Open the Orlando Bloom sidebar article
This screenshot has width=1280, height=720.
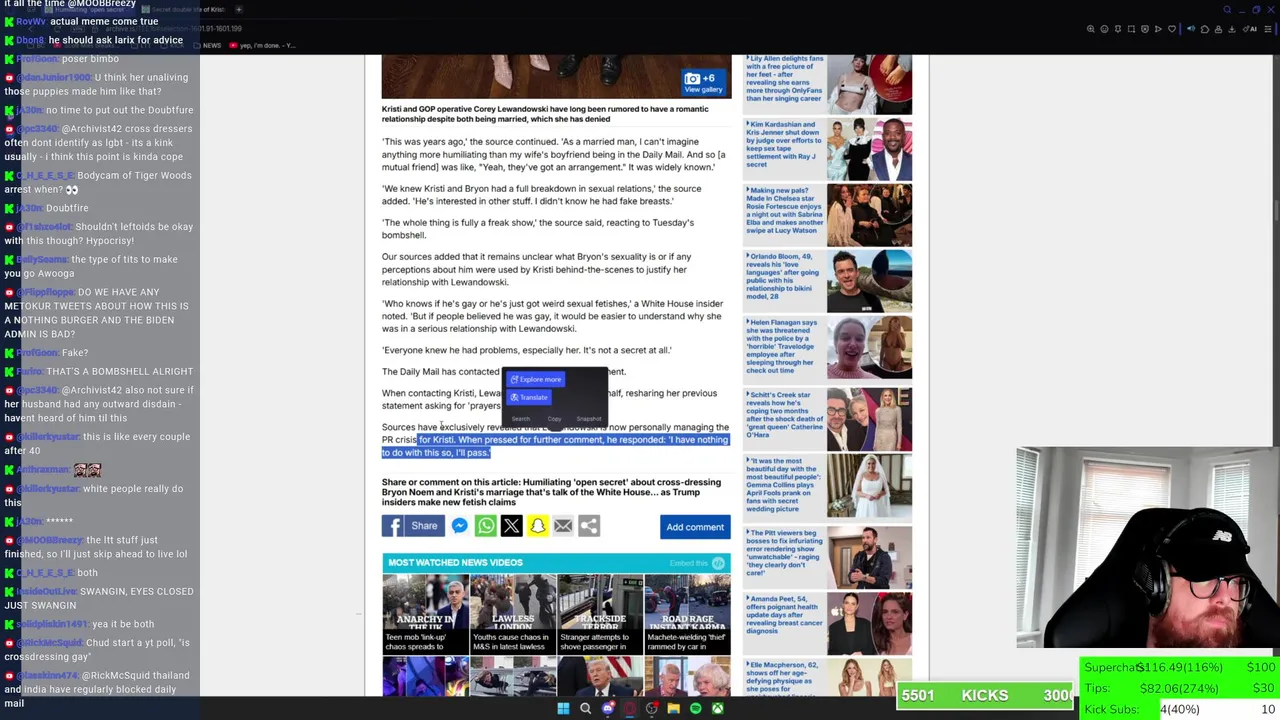click(x=828, y=281)
